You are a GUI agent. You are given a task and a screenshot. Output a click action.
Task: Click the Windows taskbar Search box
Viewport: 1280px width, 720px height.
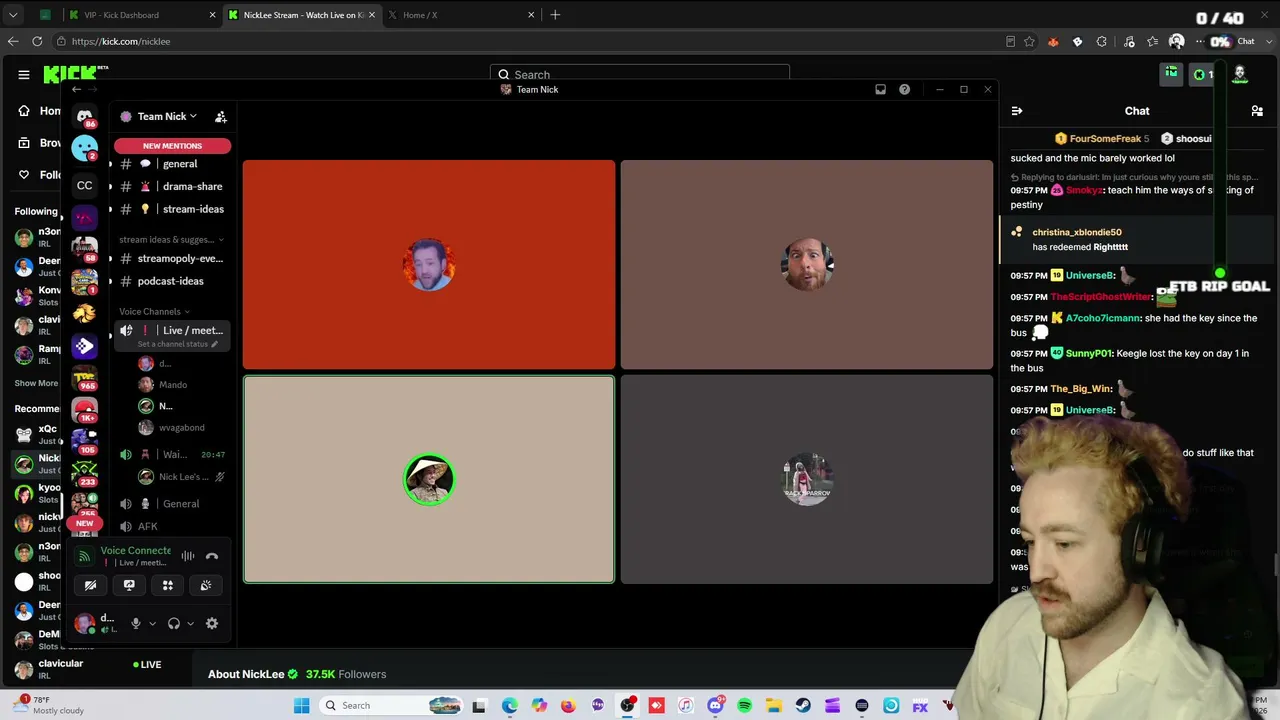tap(389, 706)
